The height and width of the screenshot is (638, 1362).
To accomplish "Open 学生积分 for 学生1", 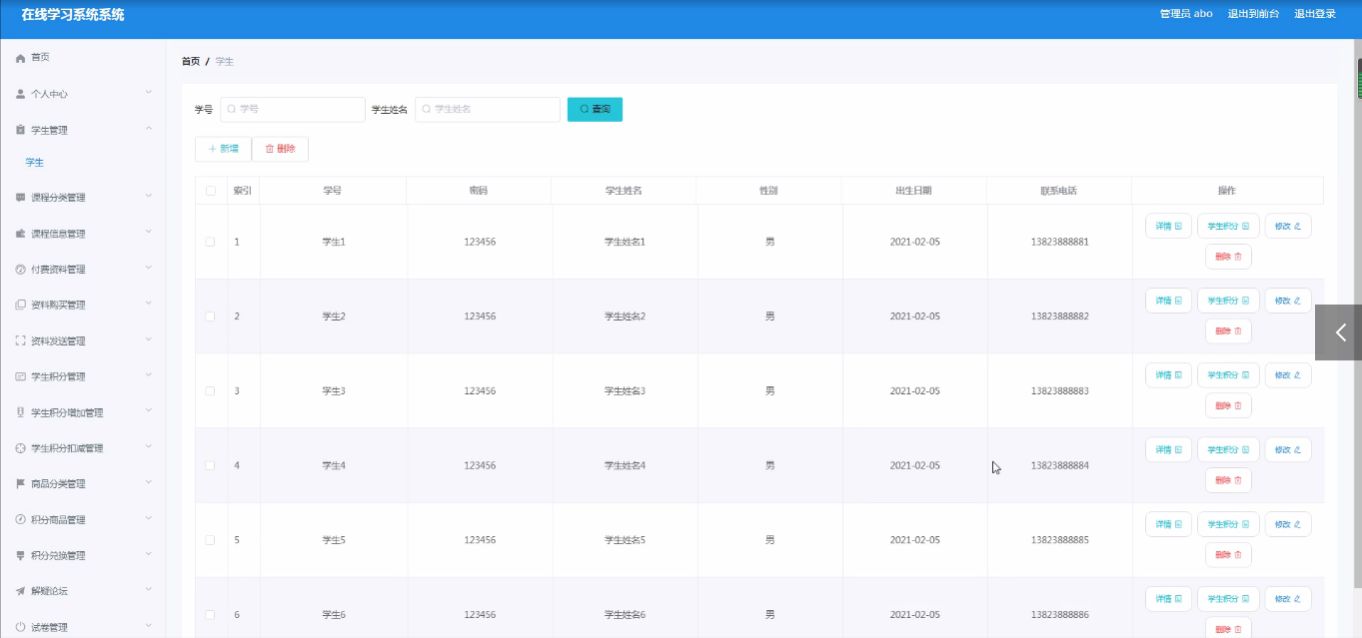I will coord(1228,226).
